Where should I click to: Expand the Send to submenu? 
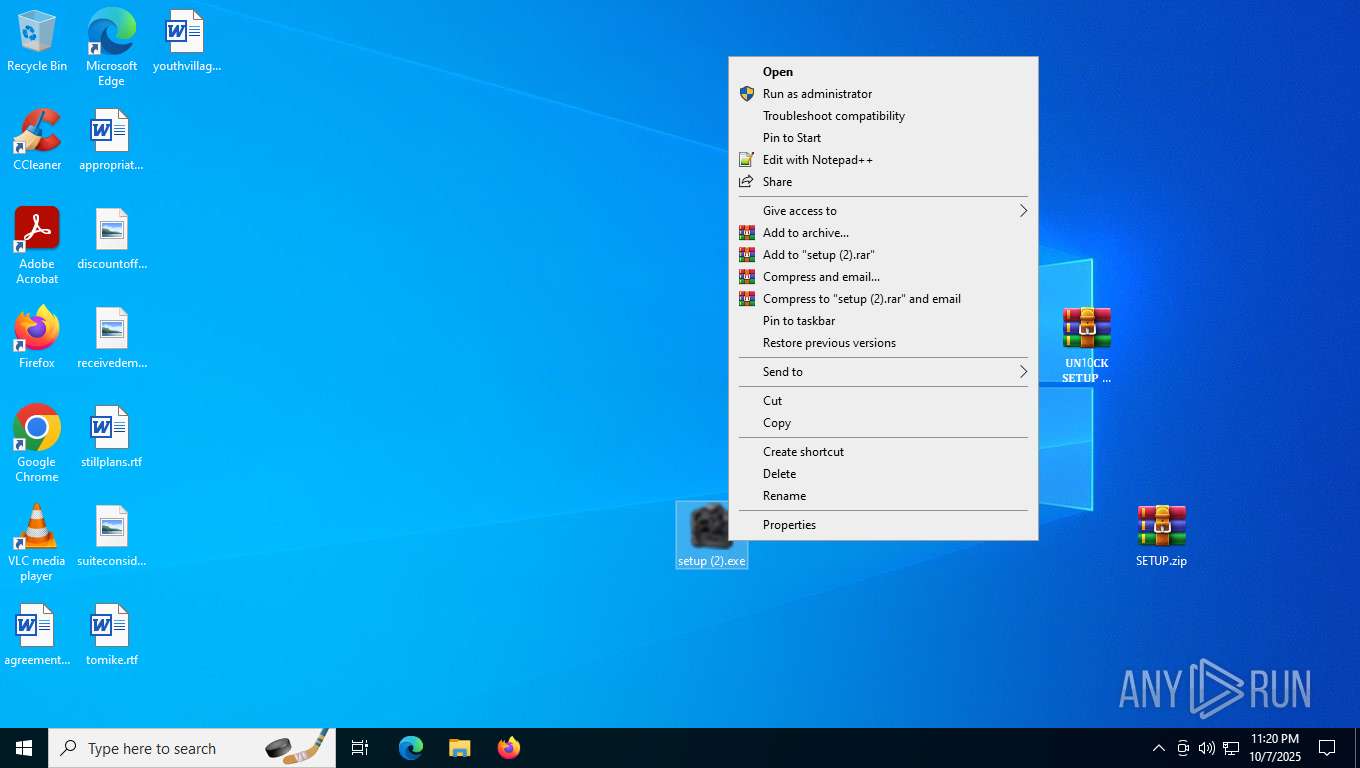883,372
